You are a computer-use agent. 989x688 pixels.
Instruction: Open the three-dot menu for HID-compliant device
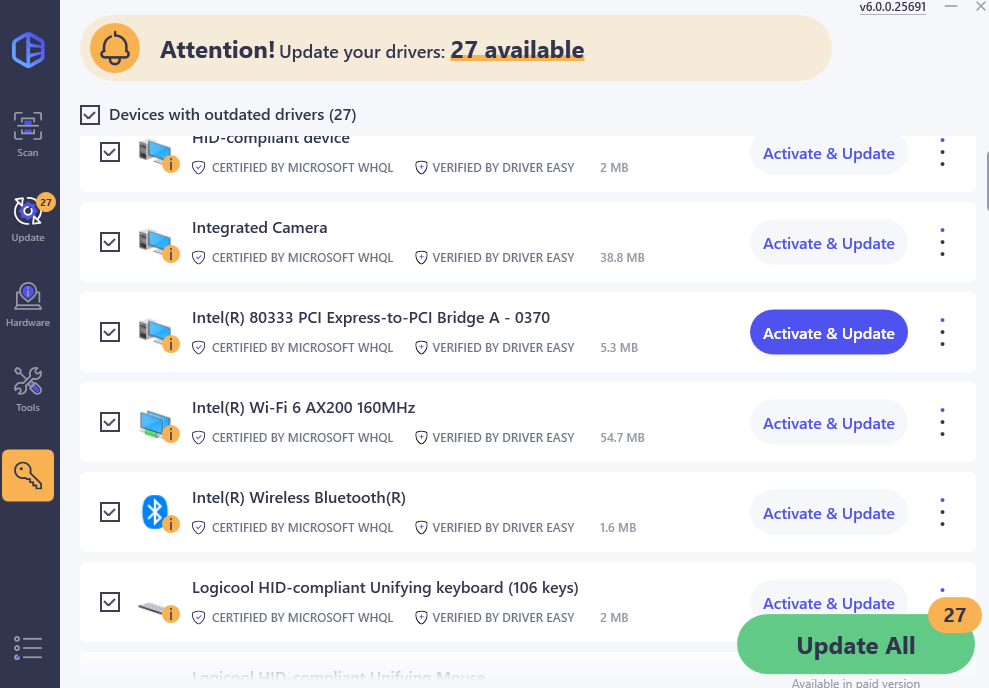click(941, 153)
